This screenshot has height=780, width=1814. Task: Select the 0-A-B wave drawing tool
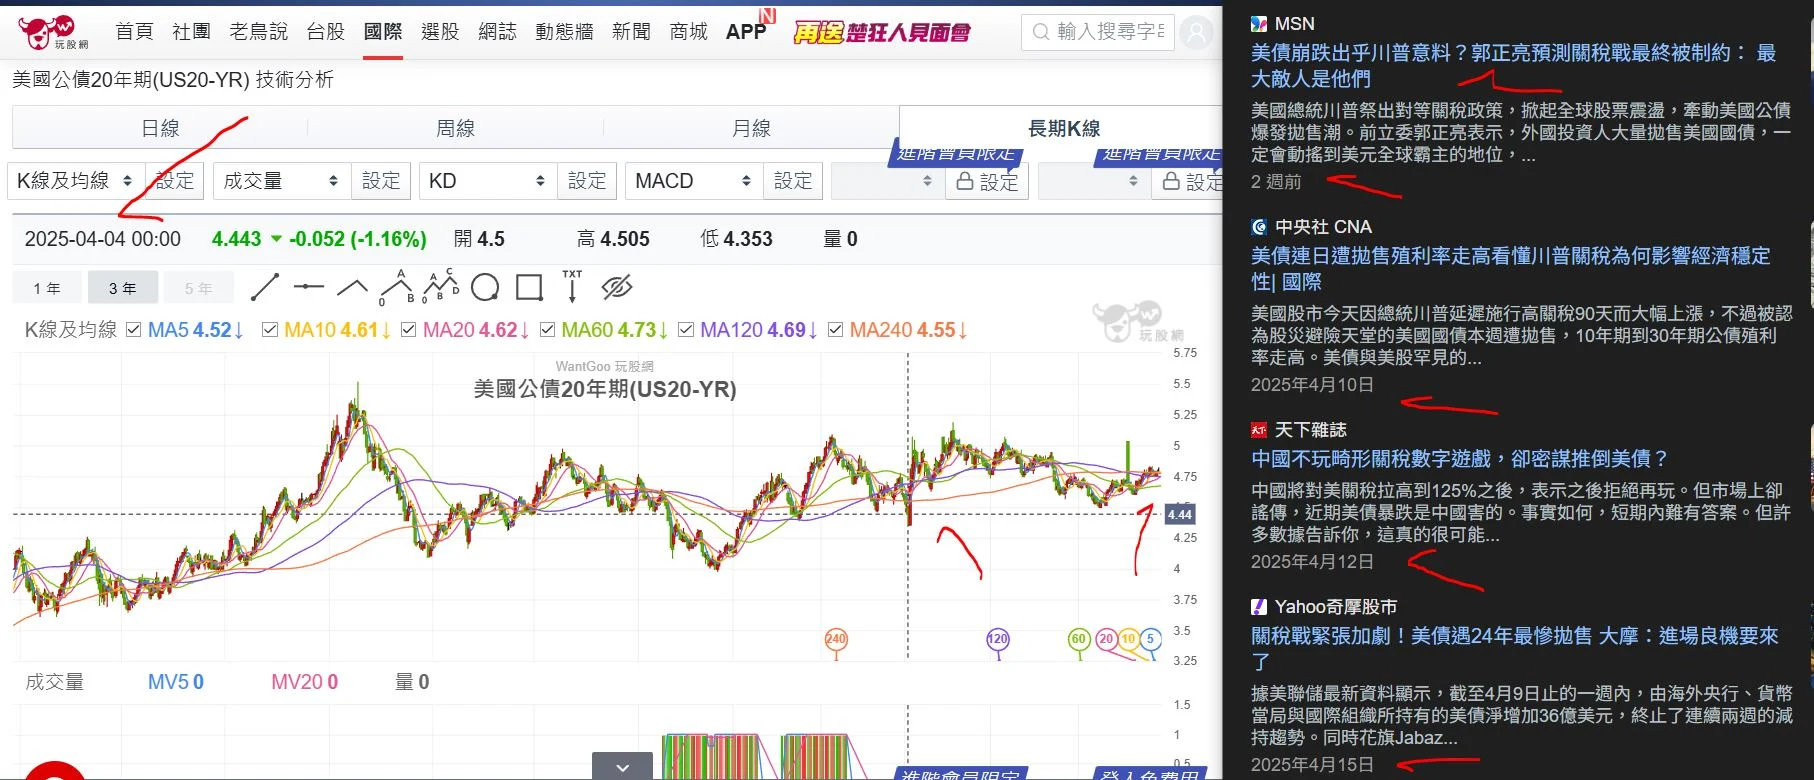[397, 287]
